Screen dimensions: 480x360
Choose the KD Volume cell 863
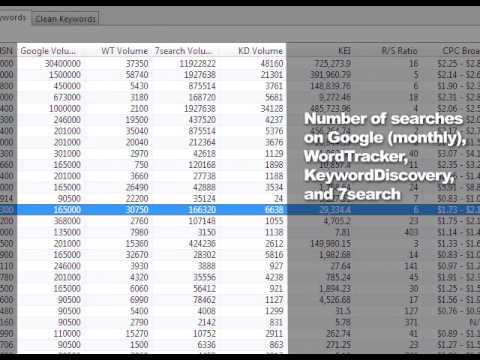276,345
